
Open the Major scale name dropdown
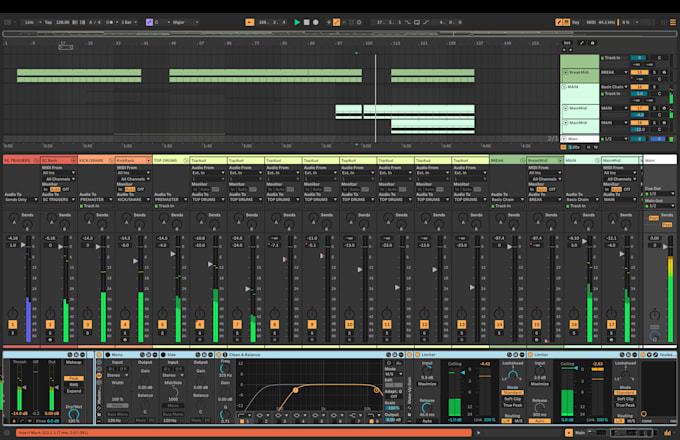click(185, 22)
